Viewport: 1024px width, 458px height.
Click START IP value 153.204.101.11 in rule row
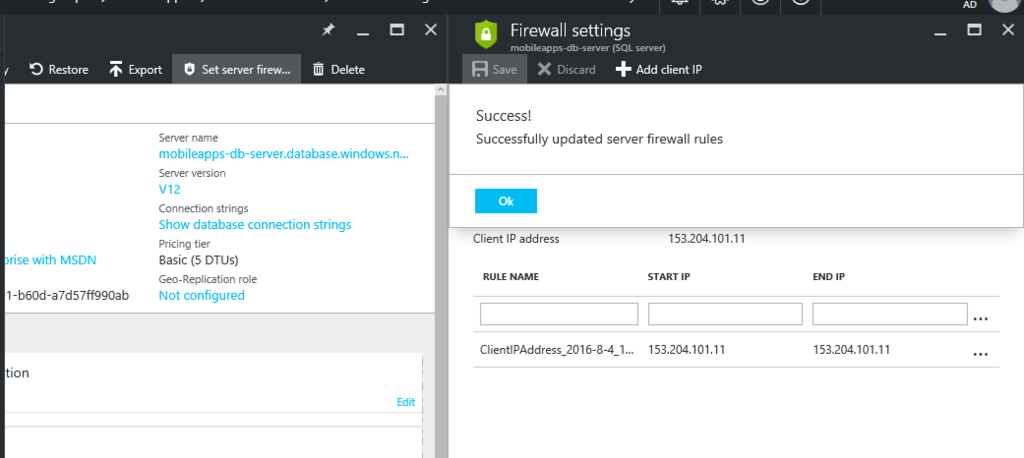tap(686, 350)
